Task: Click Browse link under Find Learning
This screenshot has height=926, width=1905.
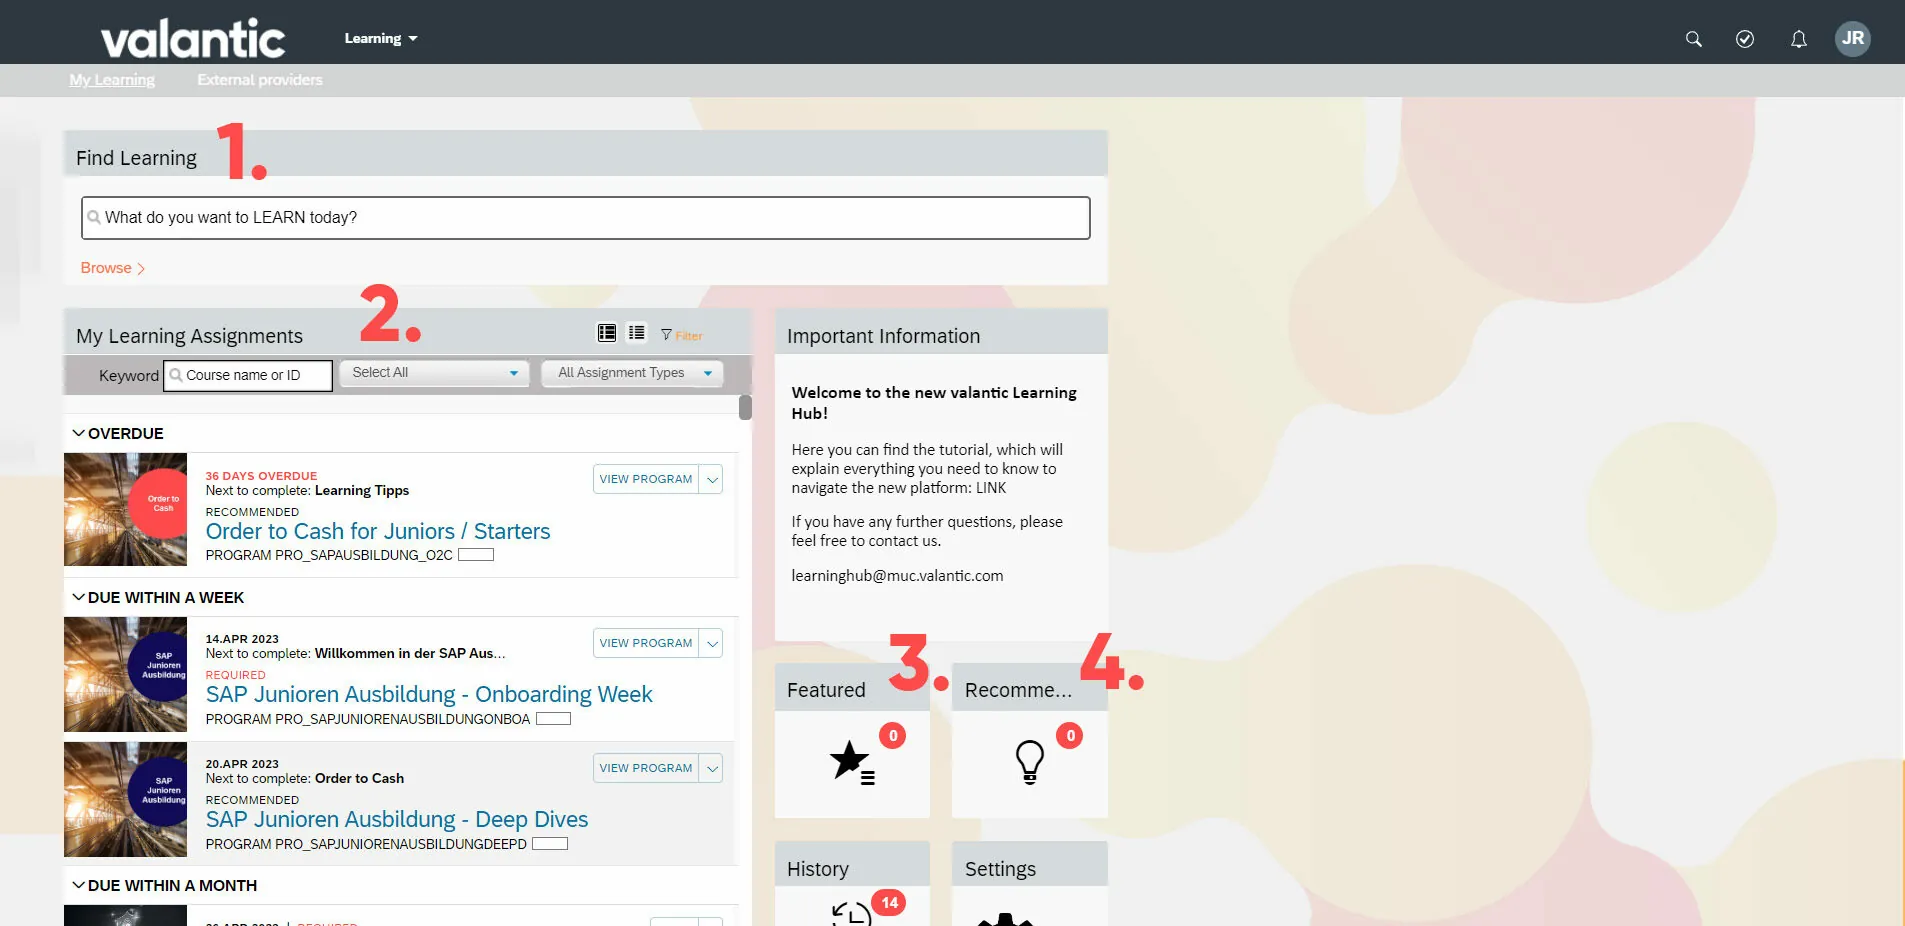Action: point(112,268)
